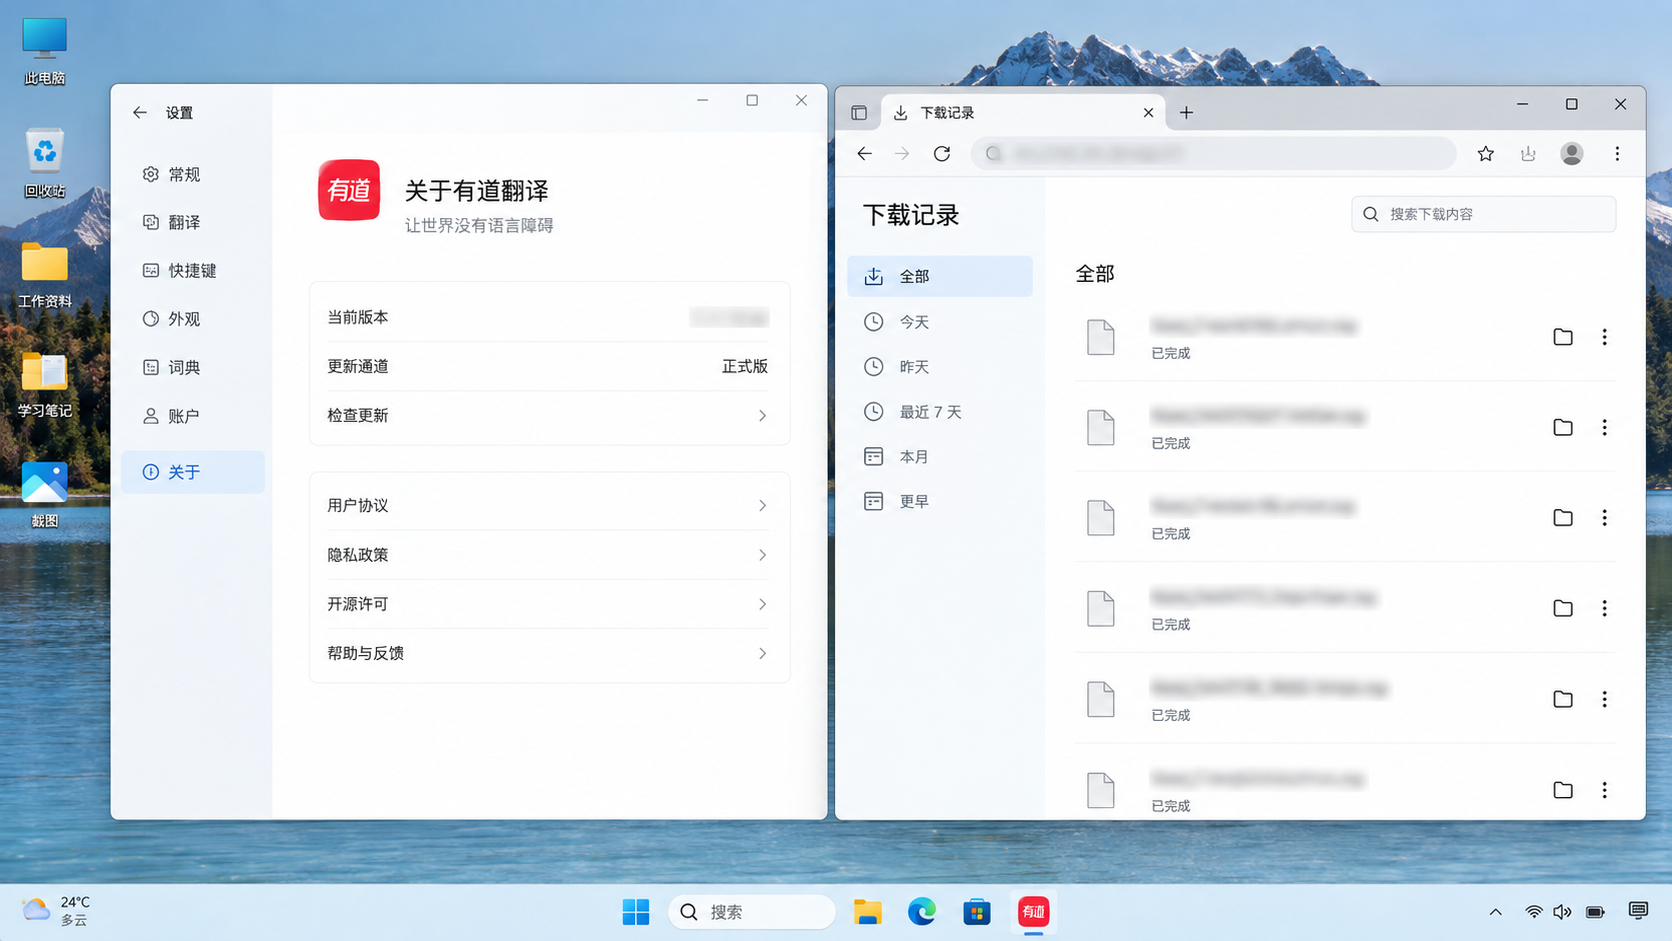Viewport: 1672px width, 941px height.
Task: Open the 工作资料 desktop folder
Action: (45, 275)
